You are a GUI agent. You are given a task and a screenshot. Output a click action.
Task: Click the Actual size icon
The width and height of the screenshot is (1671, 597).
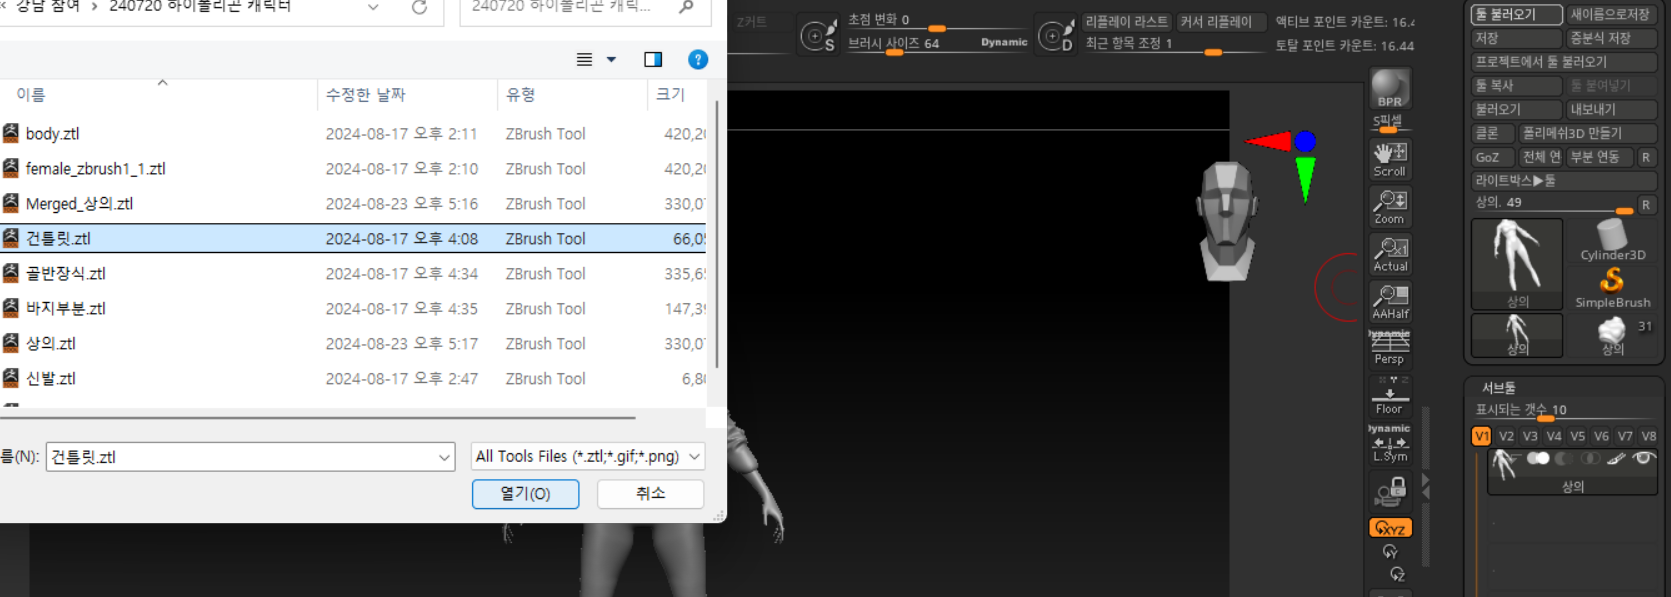point(1390,254)
